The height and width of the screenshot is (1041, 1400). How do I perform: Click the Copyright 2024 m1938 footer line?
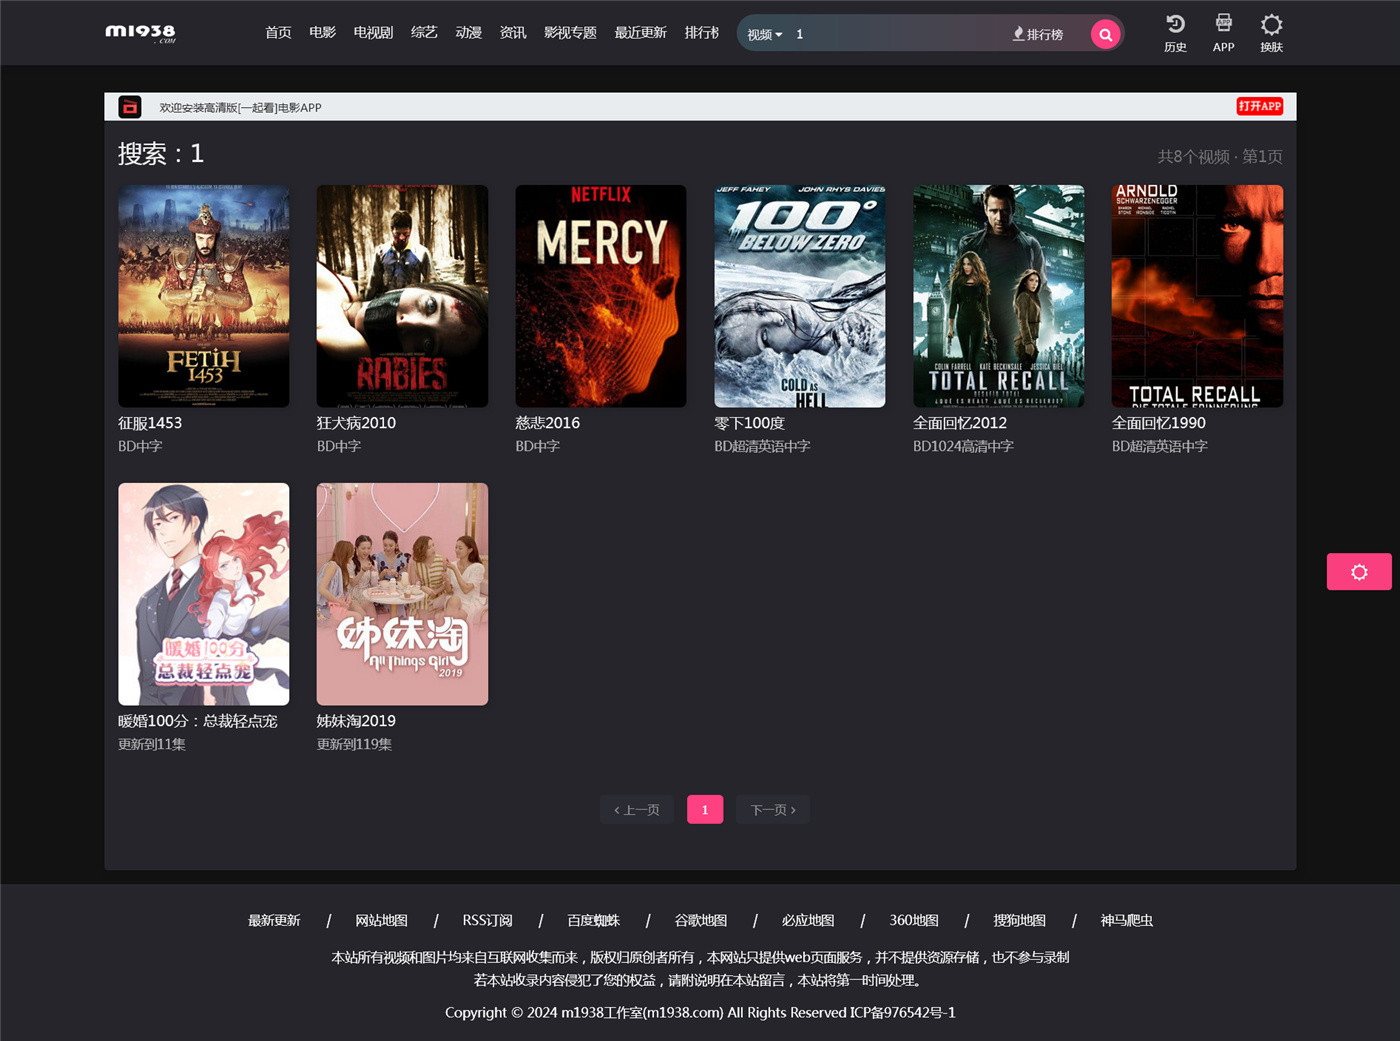(700, 1012)
